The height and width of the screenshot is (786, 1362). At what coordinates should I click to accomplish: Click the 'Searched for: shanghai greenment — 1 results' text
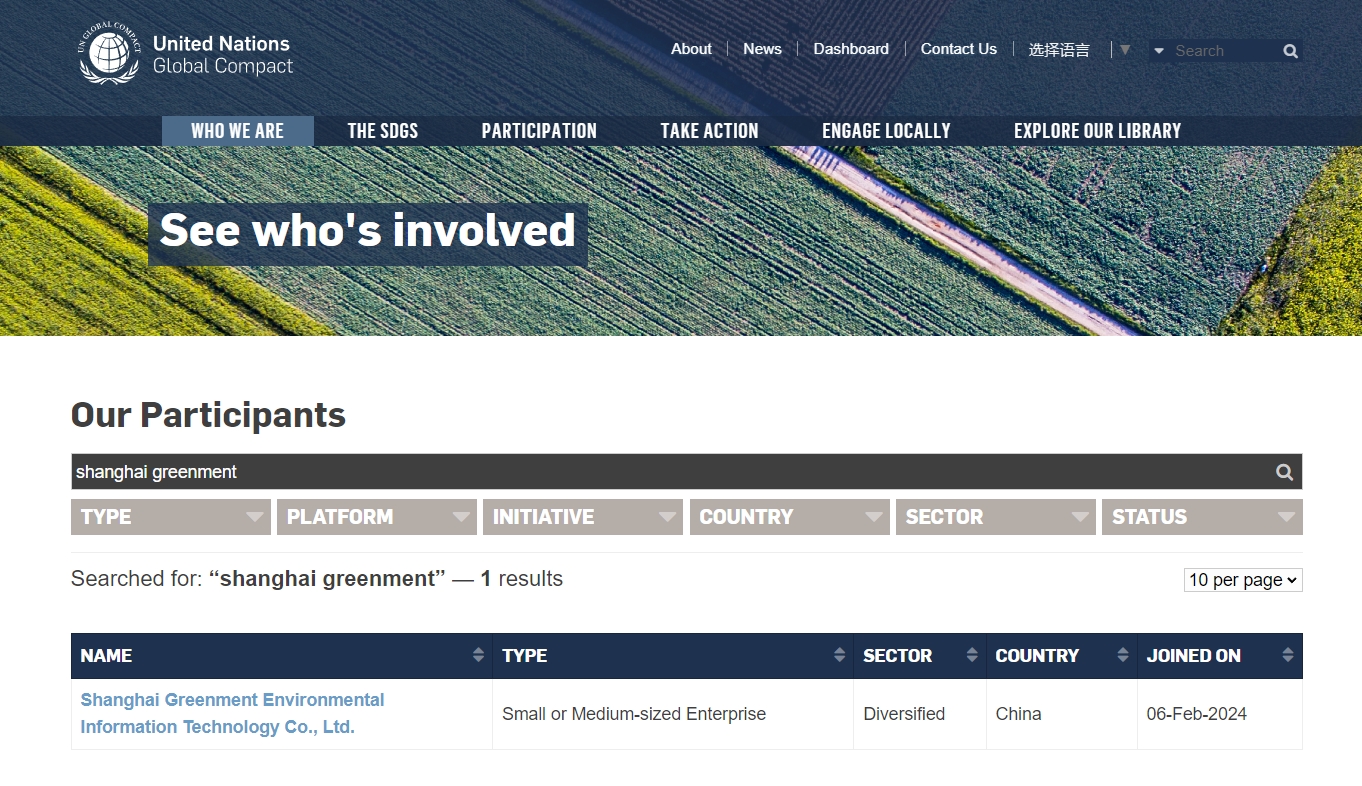click(317, 579)
